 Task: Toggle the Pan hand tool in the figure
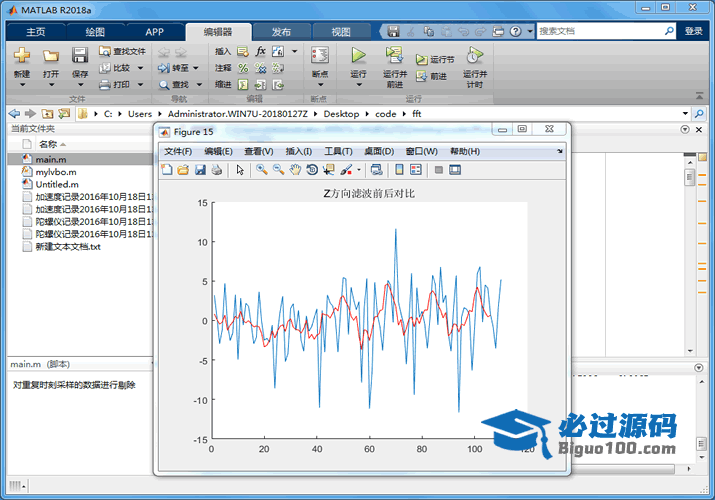(x=295, y=170)
